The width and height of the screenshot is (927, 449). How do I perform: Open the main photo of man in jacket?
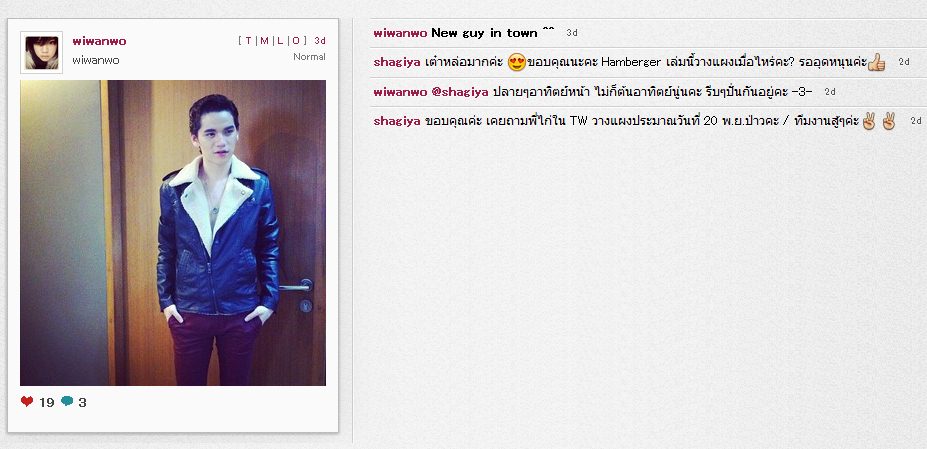(x=173, y=233)
